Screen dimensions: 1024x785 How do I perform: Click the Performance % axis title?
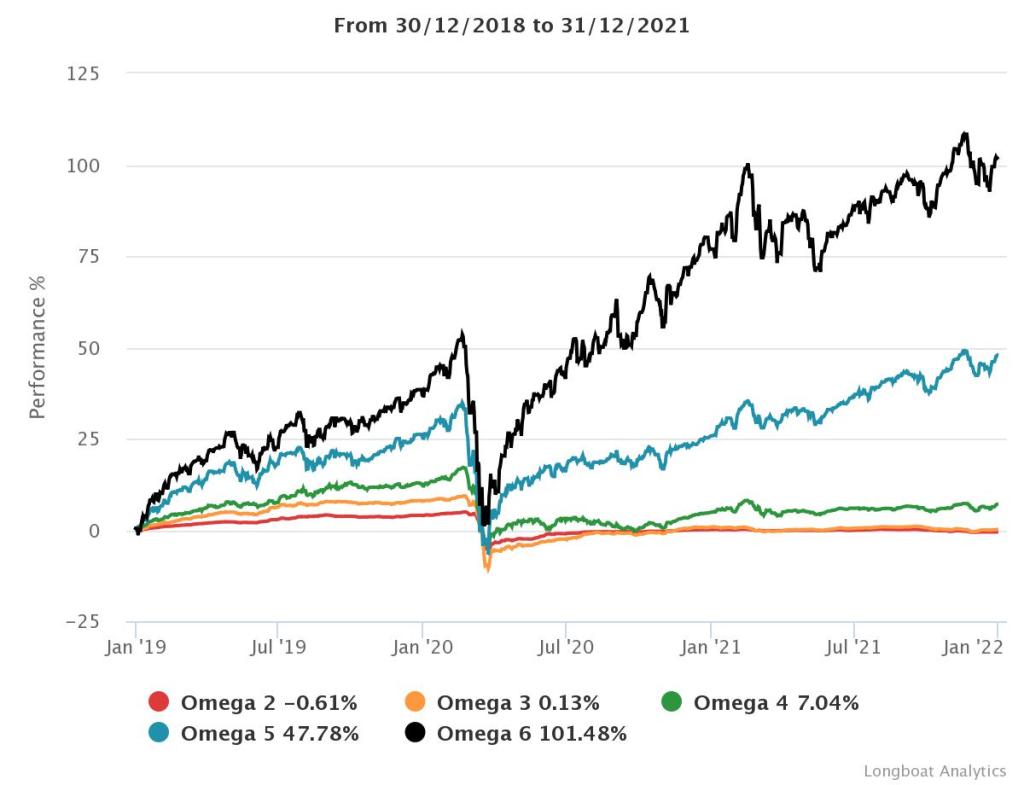pyautogui.click(x=37, y=349)
